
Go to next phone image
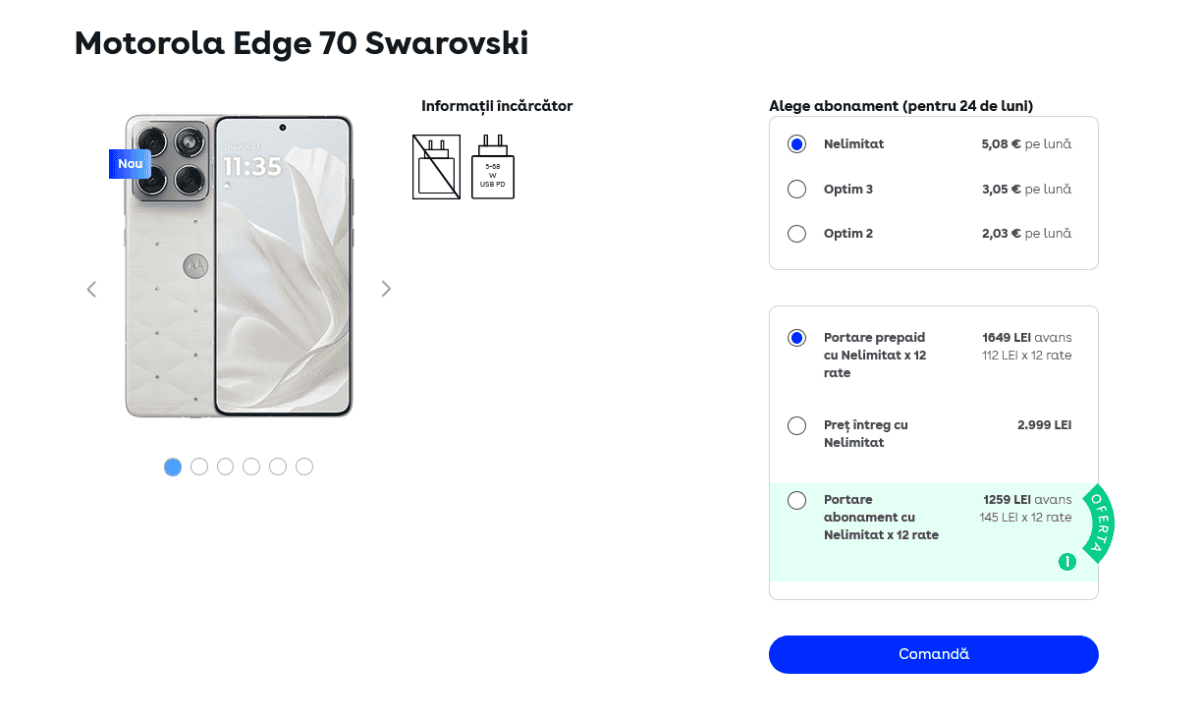tap(386, 289)
